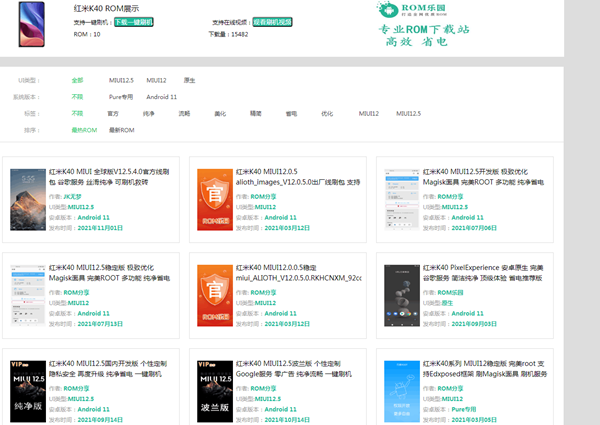Choose the 优化 tag filter
The image size is (600, 425).
point(327,113)
